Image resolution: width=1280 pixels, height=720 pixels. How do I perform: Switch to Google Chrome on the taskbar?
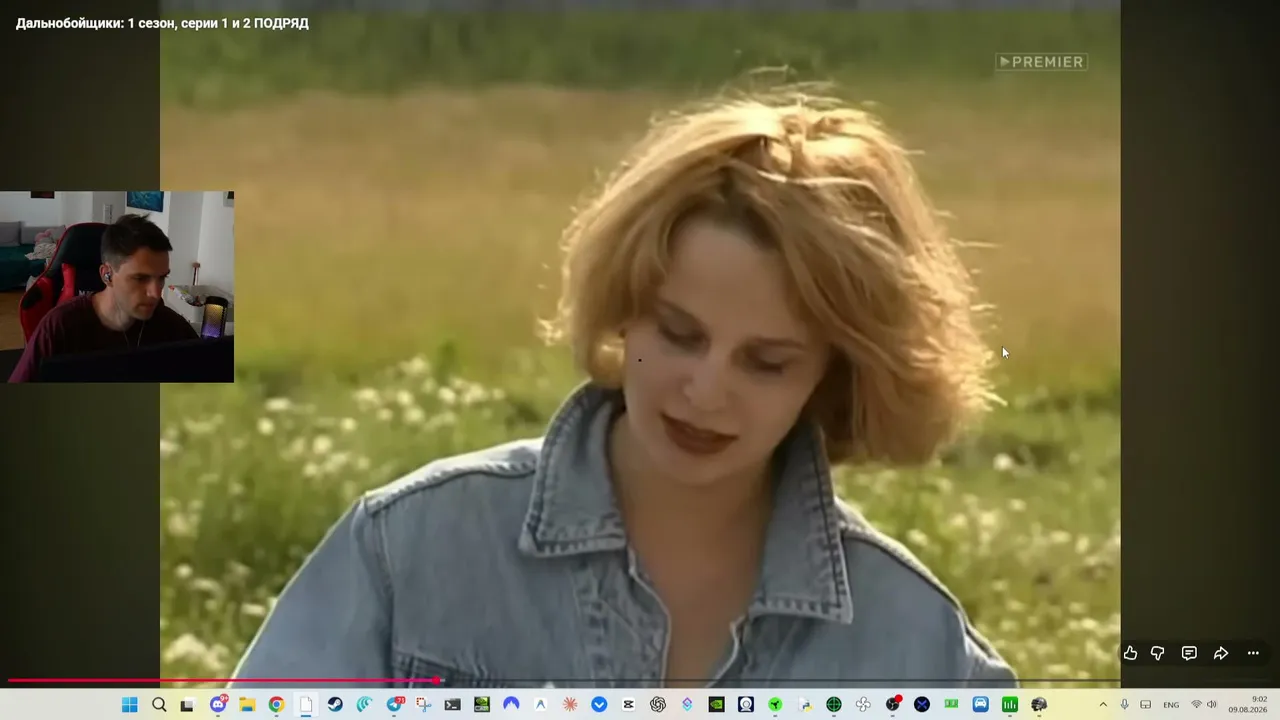click(x=276, y=705)
